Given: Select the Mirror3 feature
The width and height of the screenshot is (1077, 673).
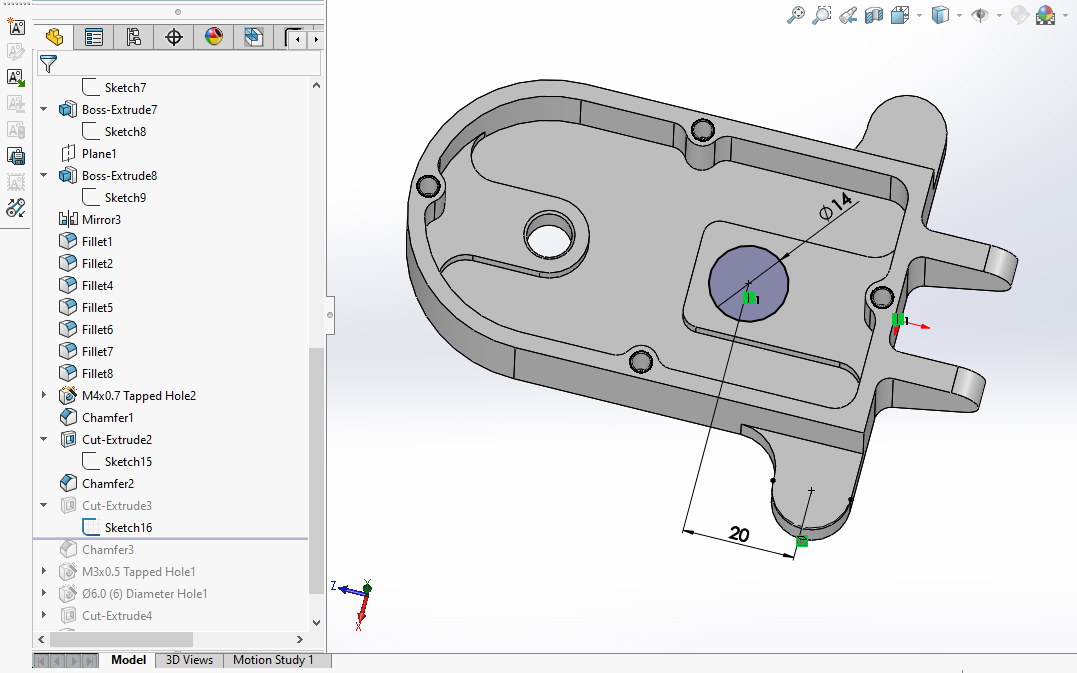Looking at the screenshot, I should click(101, 220).
